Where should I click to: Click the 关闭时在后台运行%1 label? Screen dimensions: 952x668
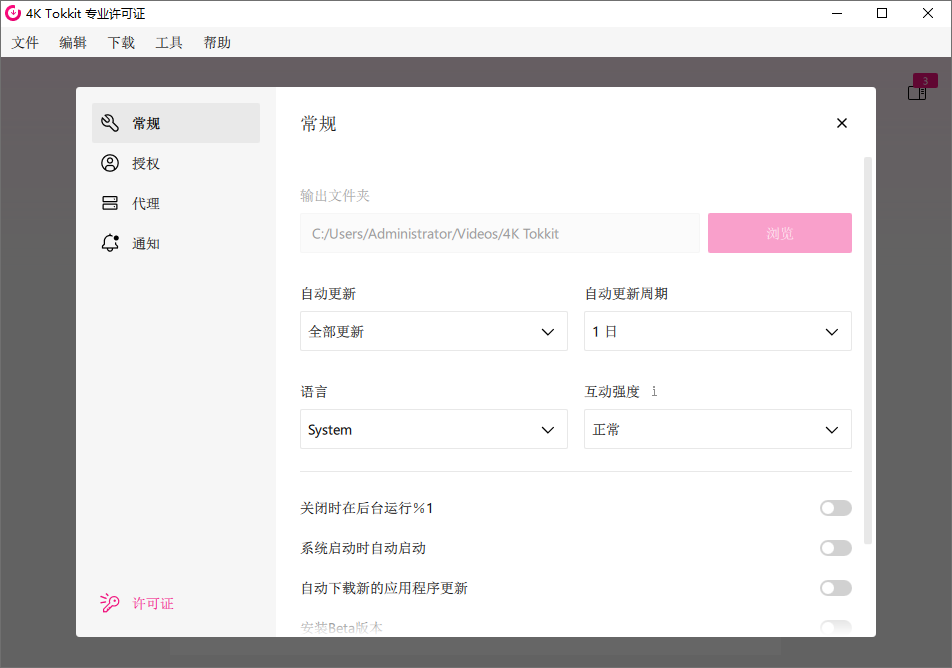[367, 508]
